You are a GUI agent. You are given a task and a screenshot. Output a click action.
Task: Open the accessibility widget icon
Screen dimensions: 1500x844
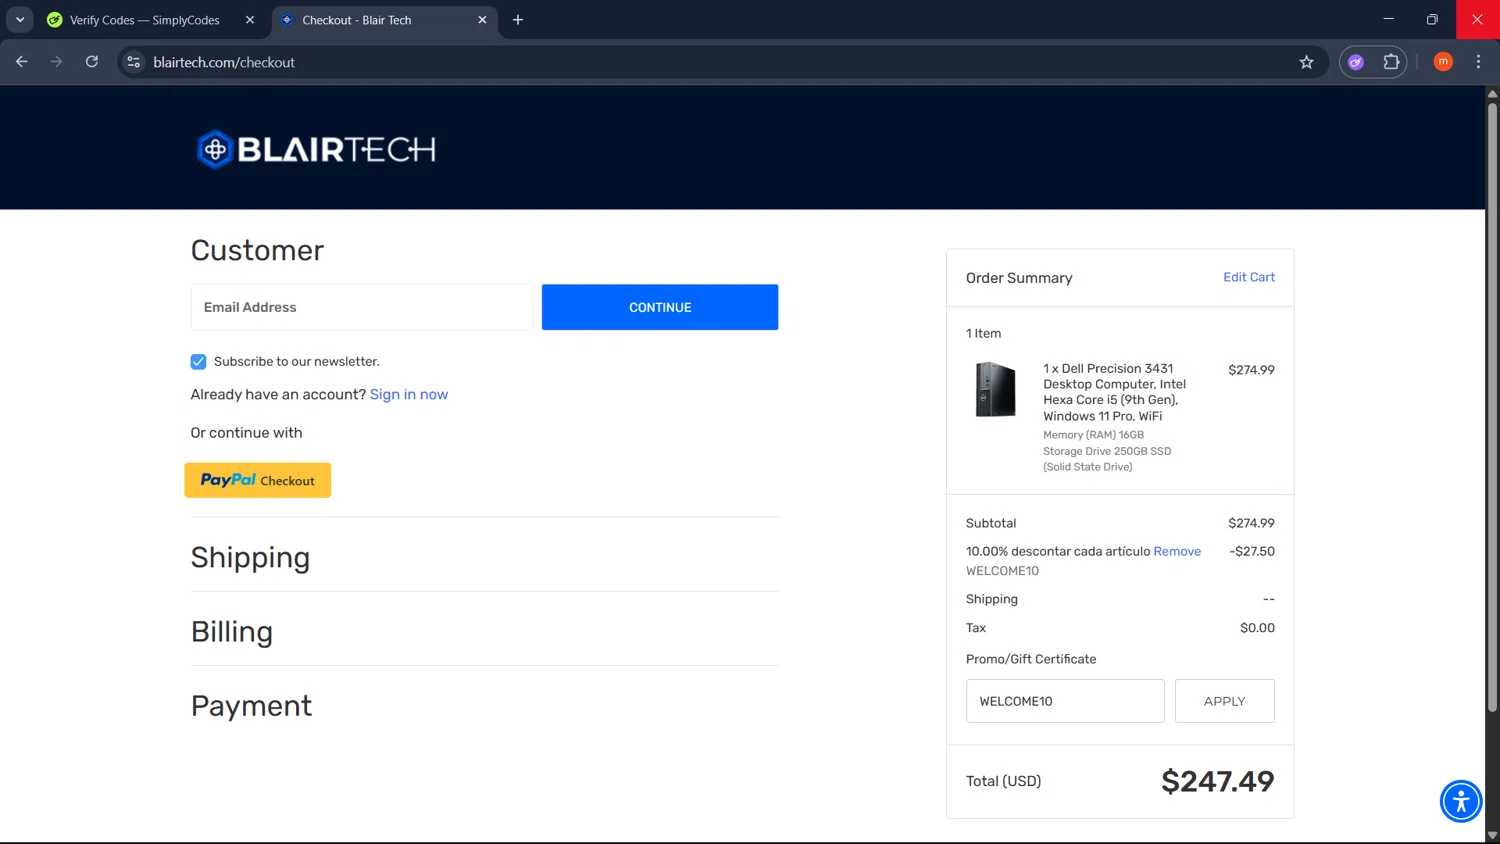pos(1461,801)
